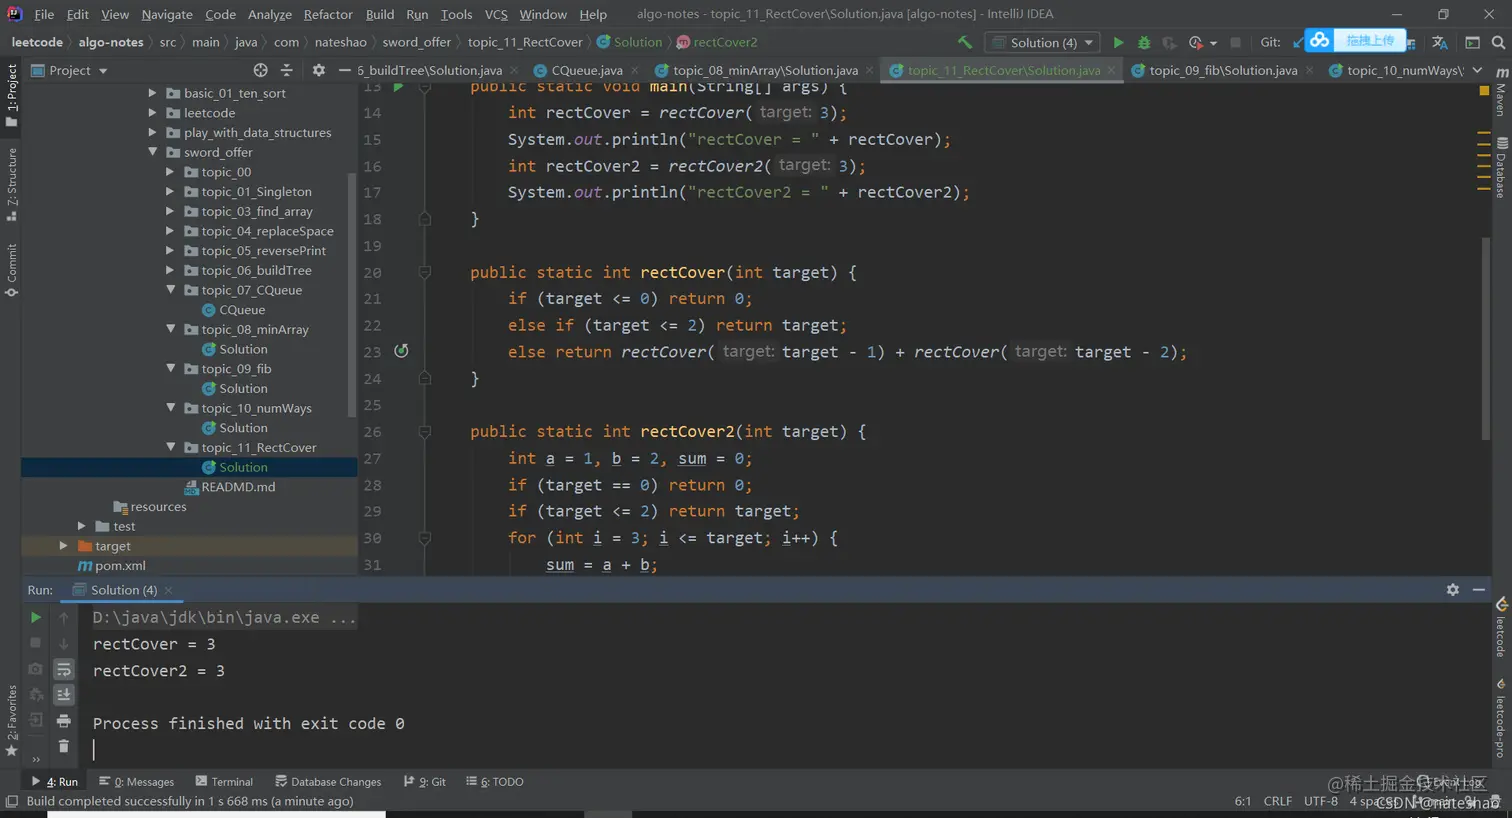This screenshot has width=1512, height=818.
Task: Open the Database side panel
Action: [1501, 168]
